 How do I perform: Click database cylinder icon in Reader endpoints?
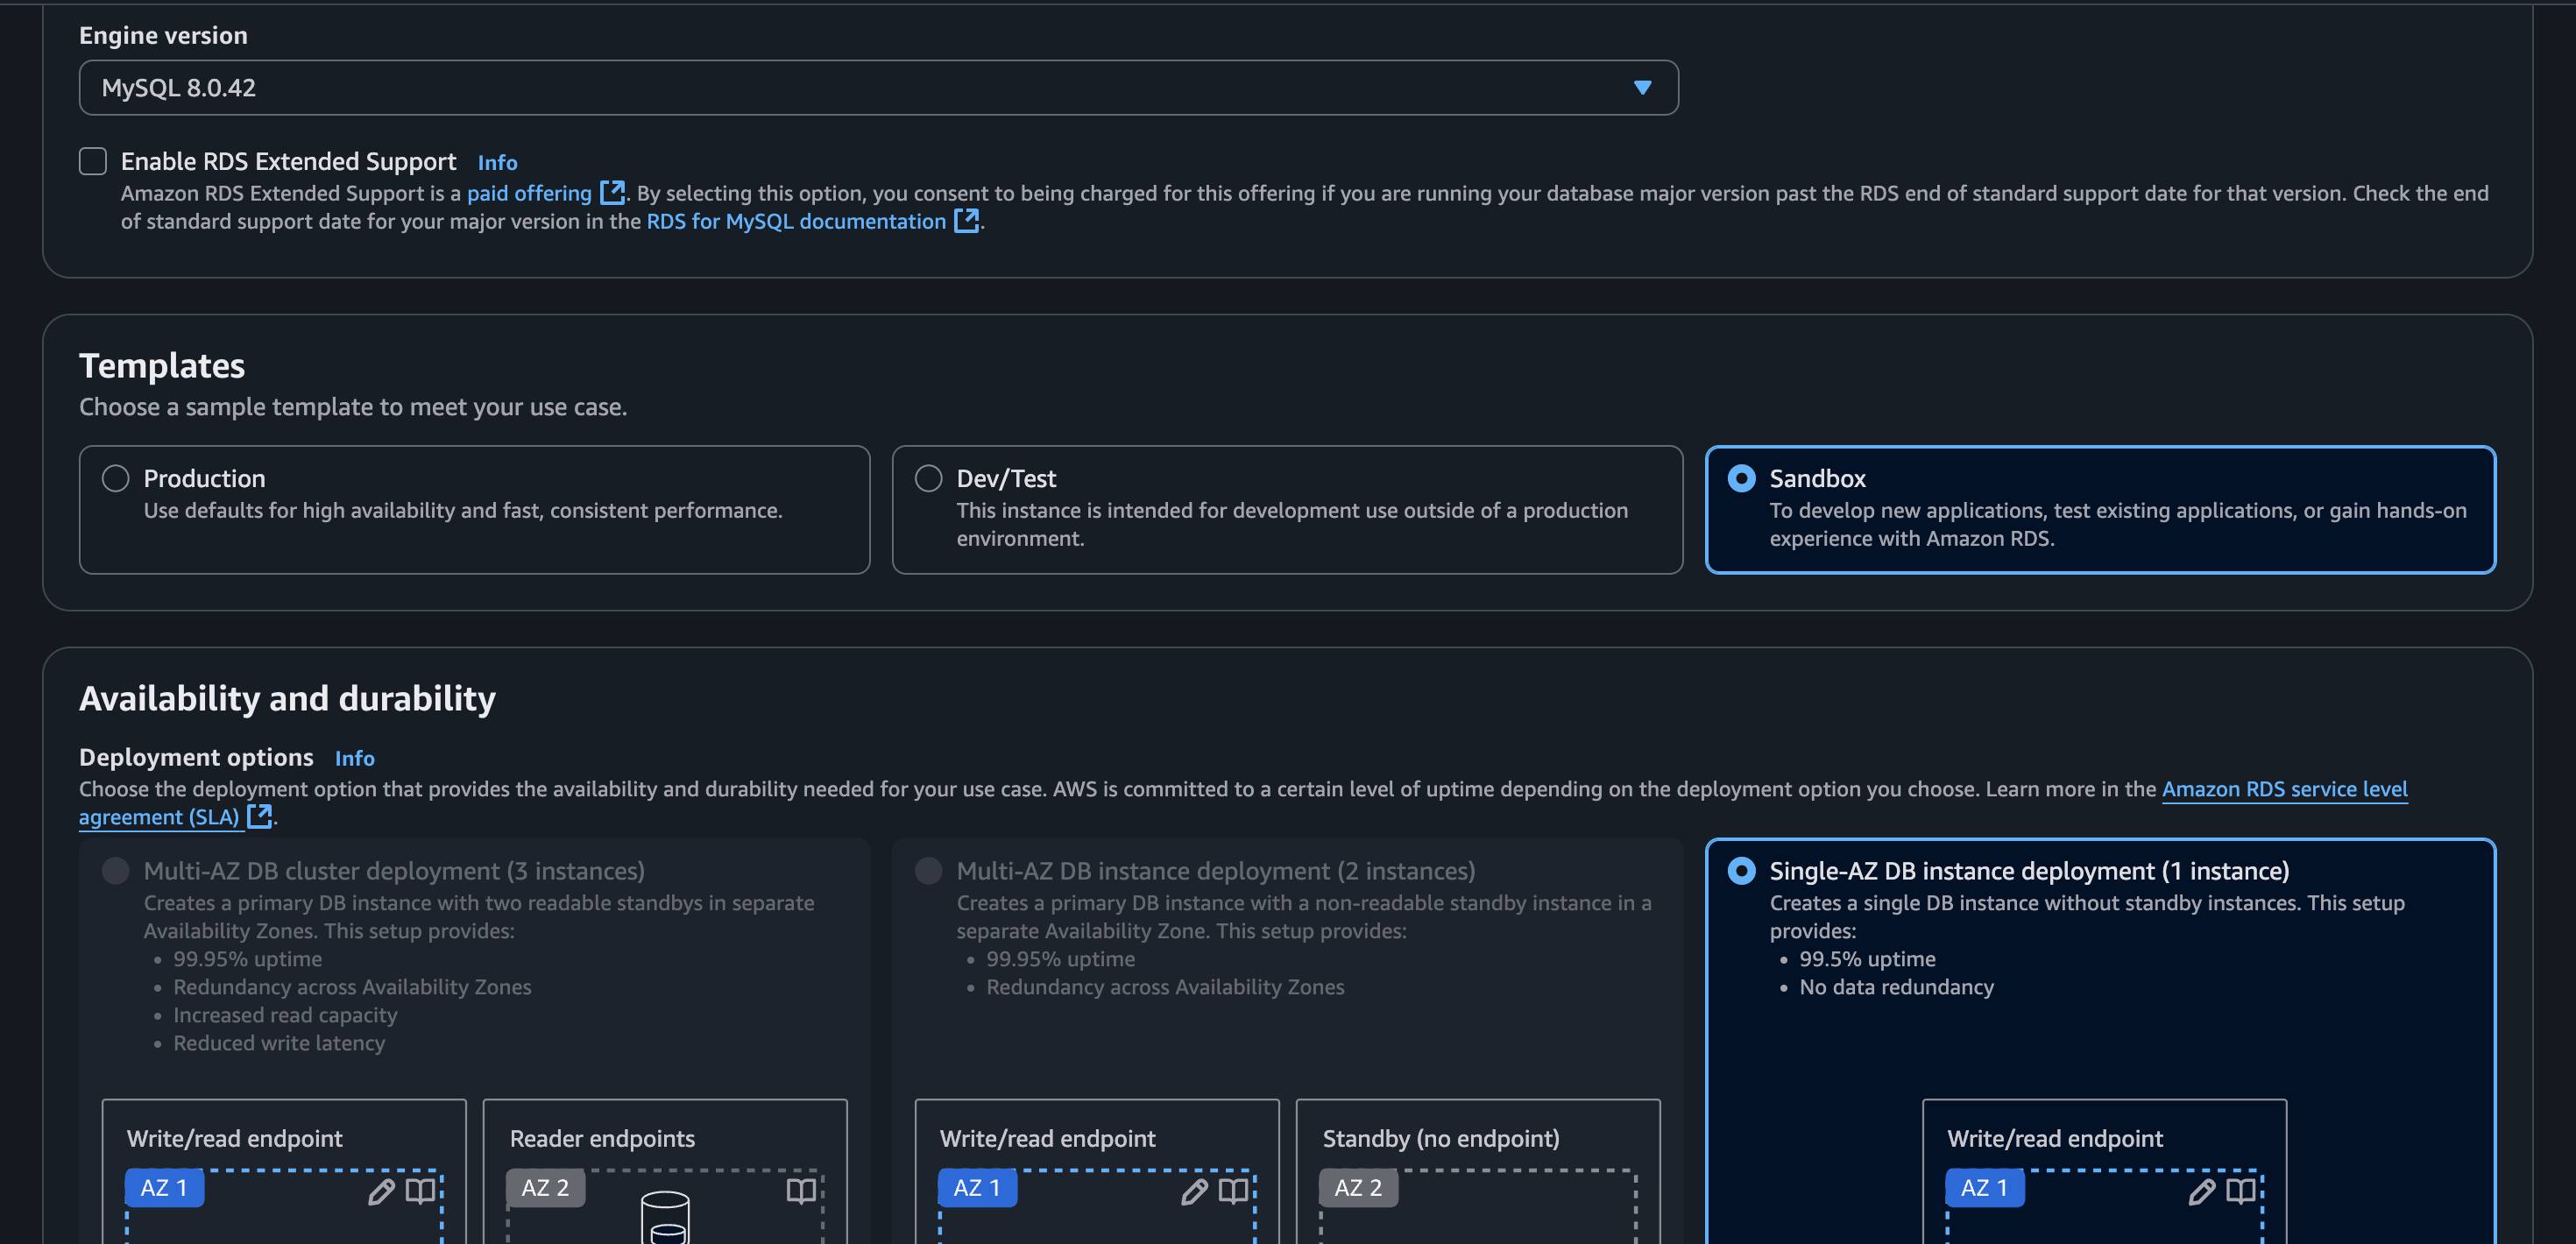(x=664, y=1216)
